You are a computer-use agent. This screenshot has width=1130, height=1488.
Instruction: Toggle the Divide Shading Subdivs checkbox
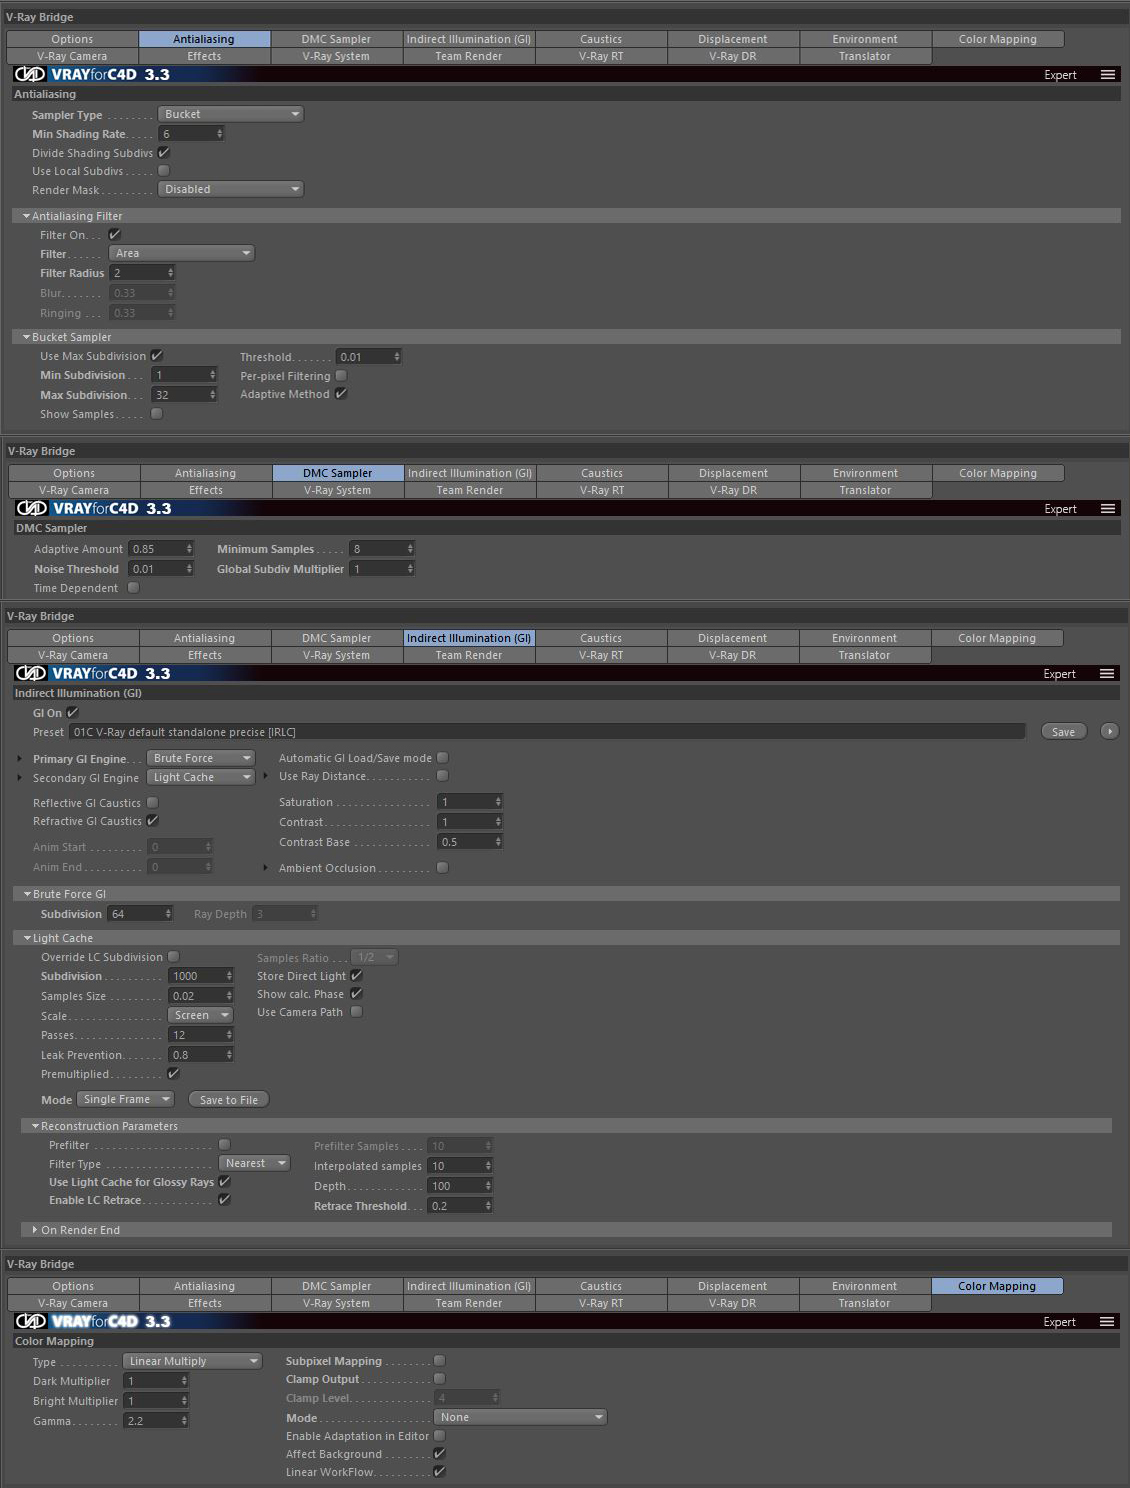tap(163, 153)
